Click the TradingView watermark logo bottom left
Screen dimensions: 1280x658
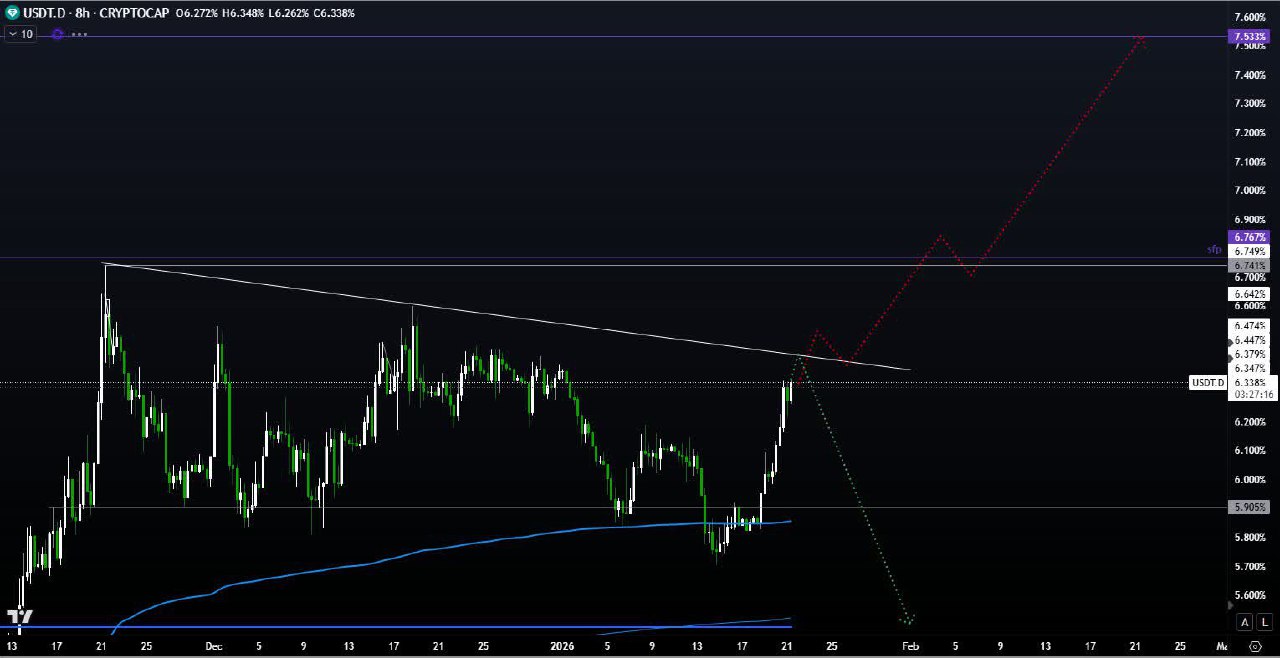pyautogui.click(x=20, y=618)
